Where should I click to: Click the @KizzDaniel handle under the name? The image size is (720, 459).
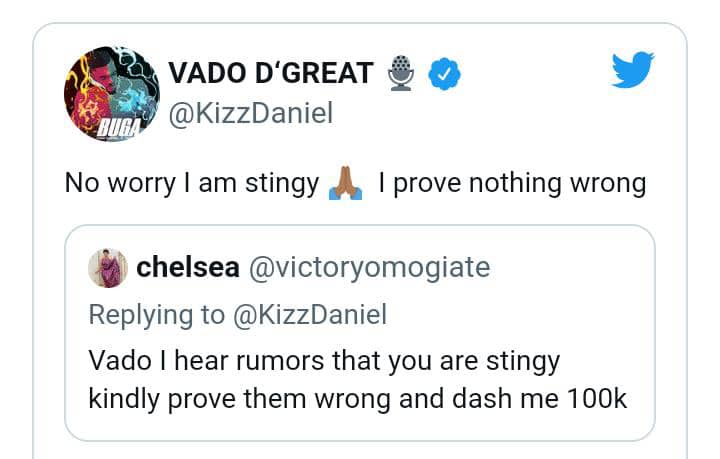point(250,114)
